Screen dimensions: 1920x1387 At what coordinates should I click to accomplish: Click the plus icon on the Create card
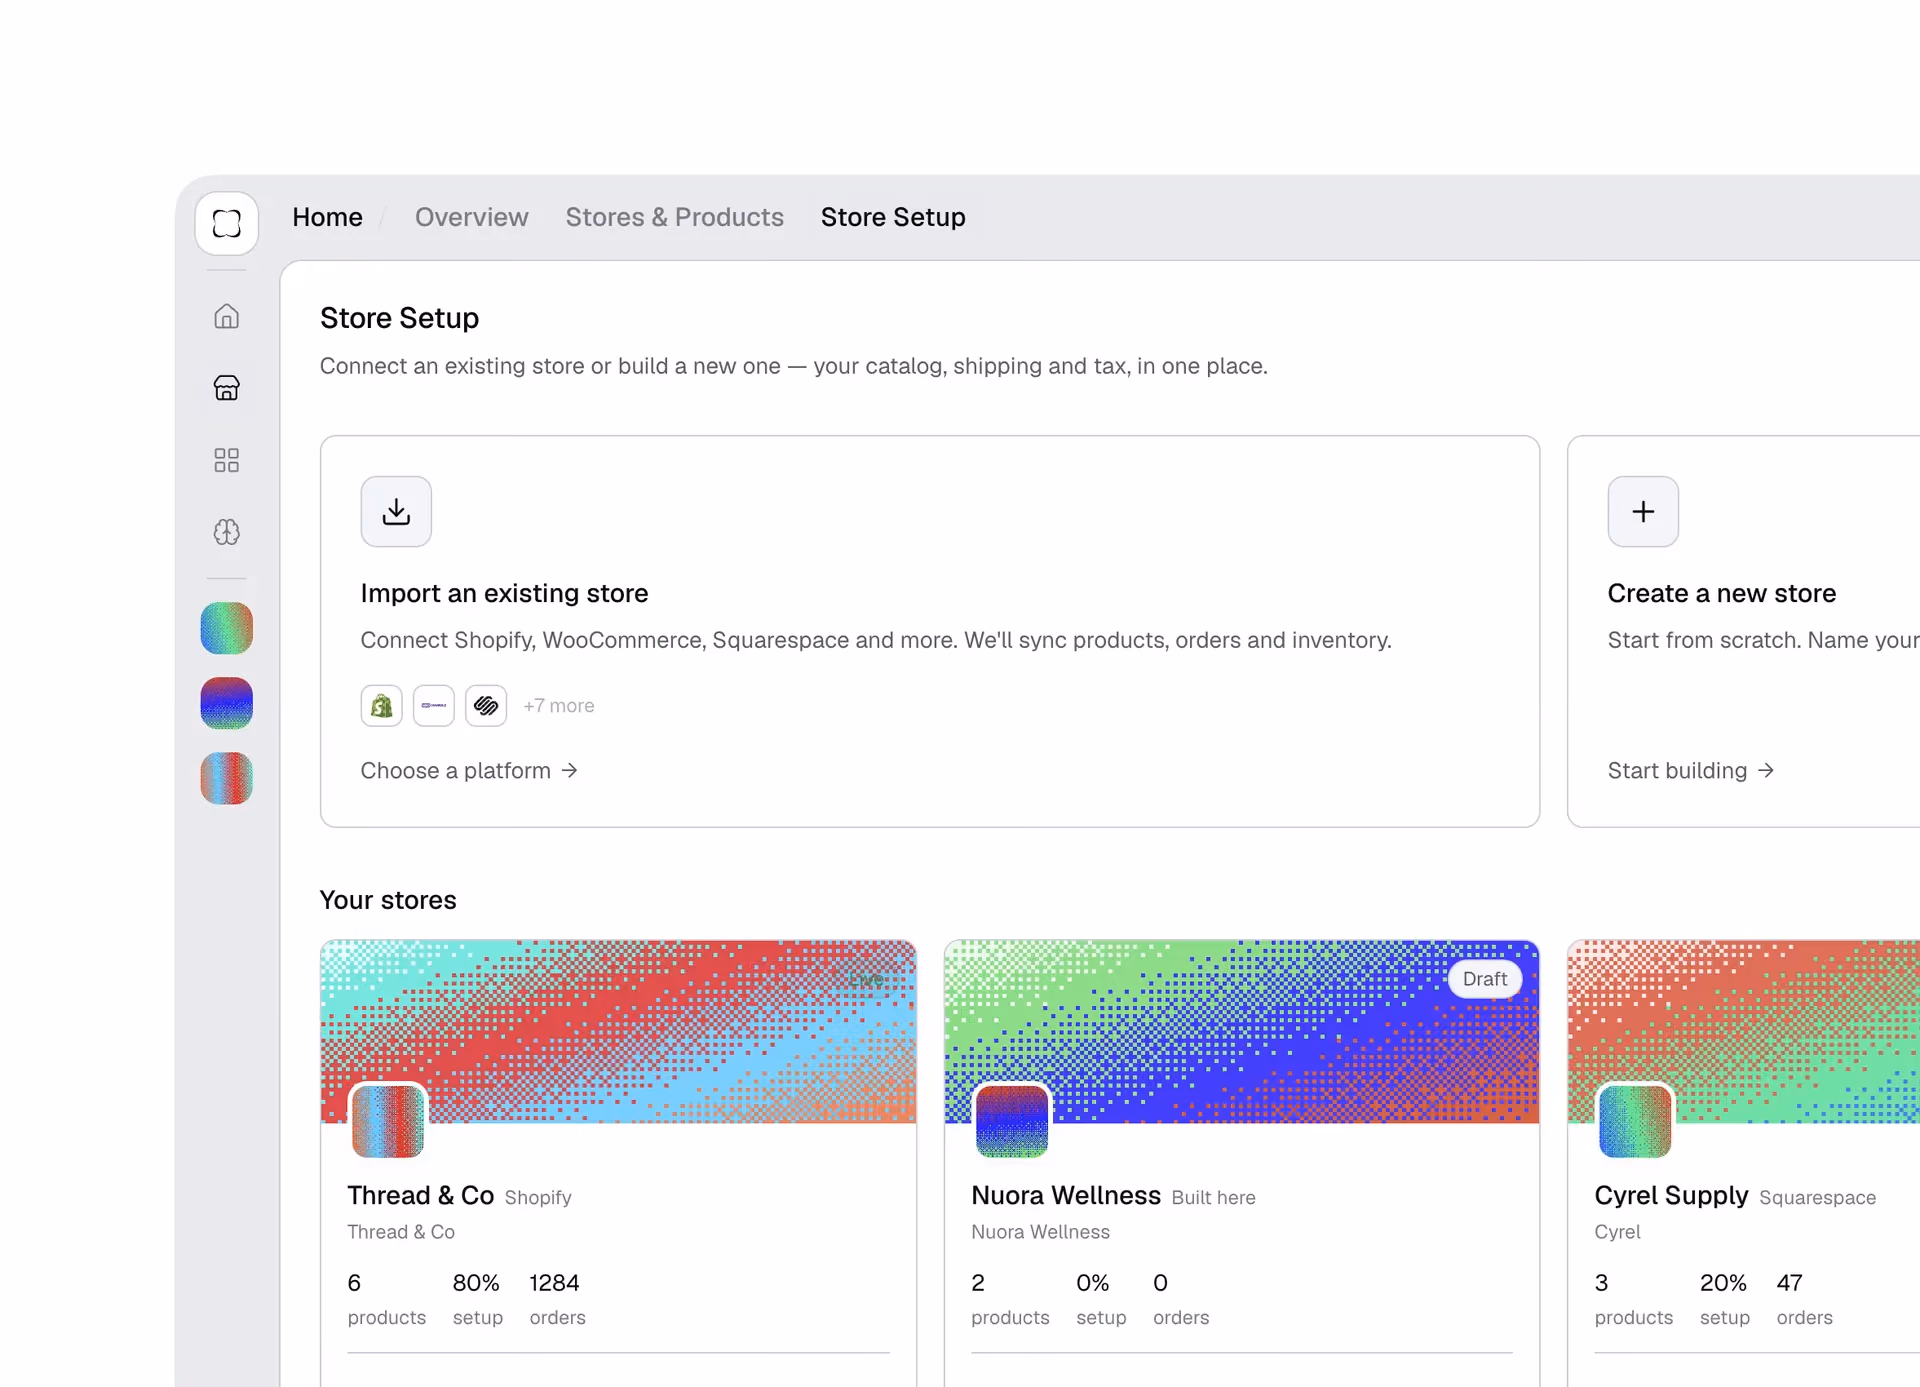(x=1643, y=511)
